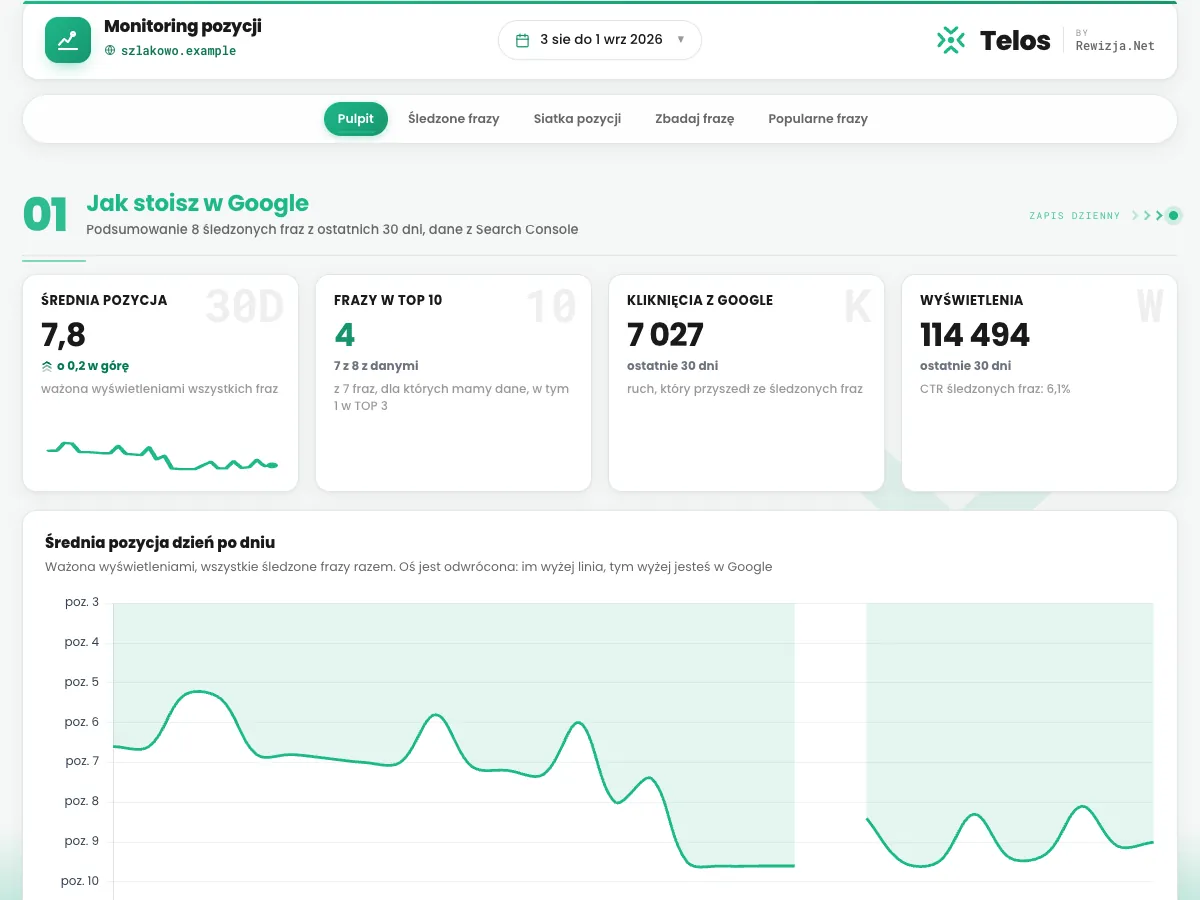
Task: Click the green chart app logo icon
Action: [x=68, y=40]
